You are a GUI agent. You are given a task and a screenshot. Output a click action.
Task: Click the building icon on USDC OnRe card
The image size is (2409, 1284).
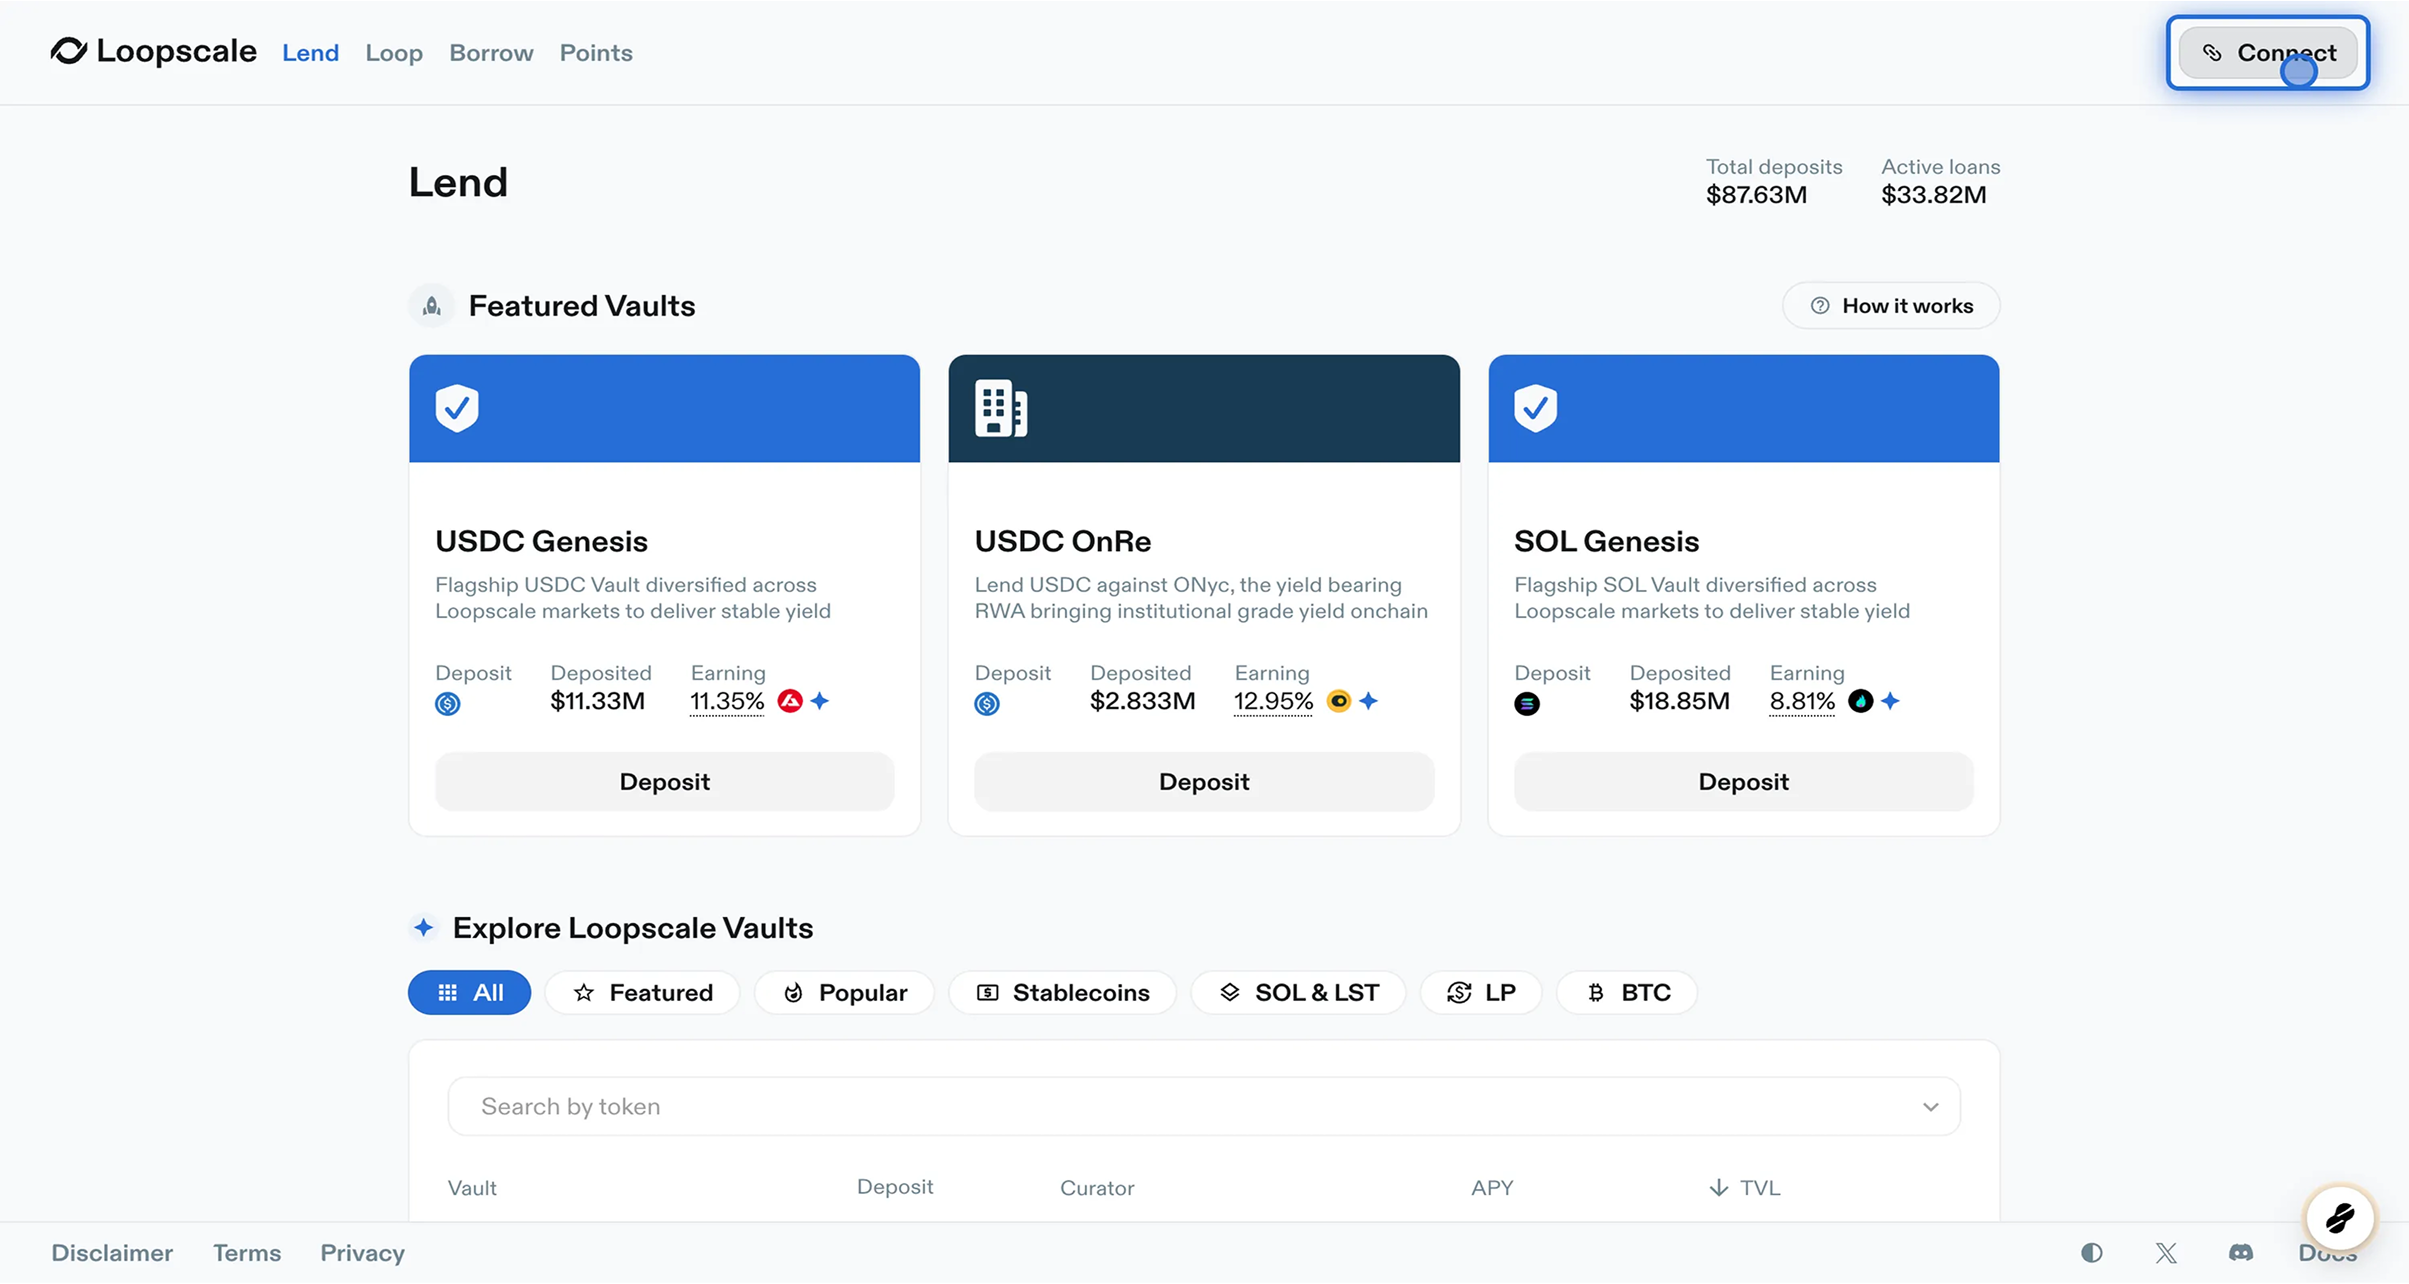click(1000, 408)
